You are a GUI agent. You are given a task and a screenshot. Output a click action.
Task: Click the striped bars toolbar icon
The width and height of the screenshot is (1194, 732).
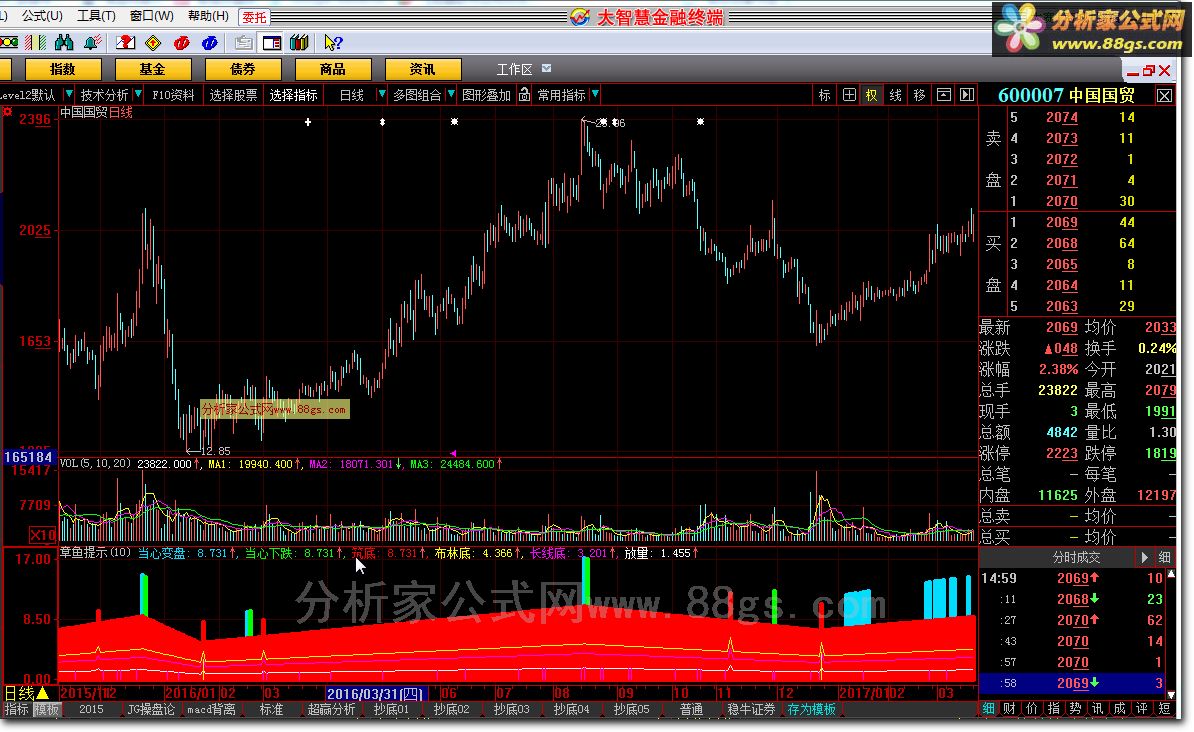coord(36,43)
